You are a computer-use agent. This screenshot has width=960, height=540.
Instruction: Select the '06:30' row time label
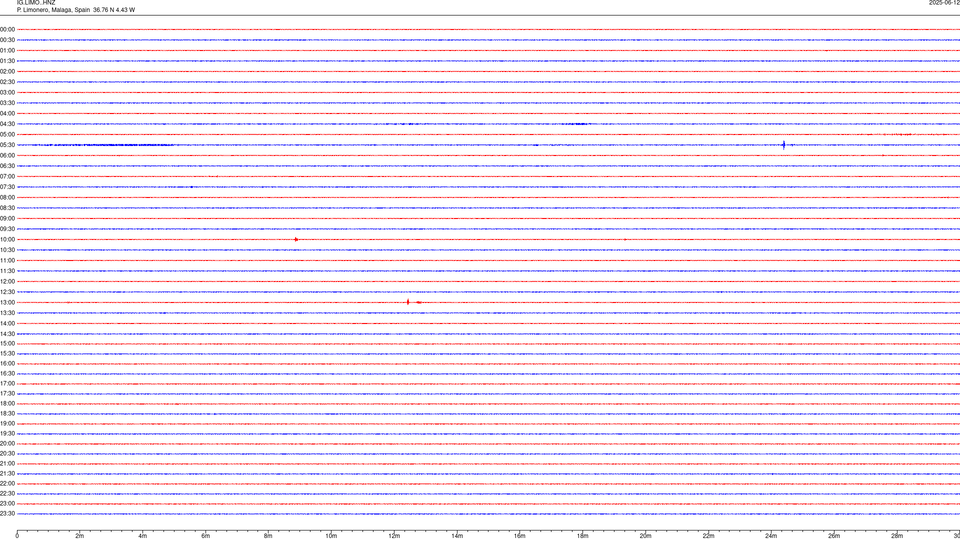click(x=7, y=166)
